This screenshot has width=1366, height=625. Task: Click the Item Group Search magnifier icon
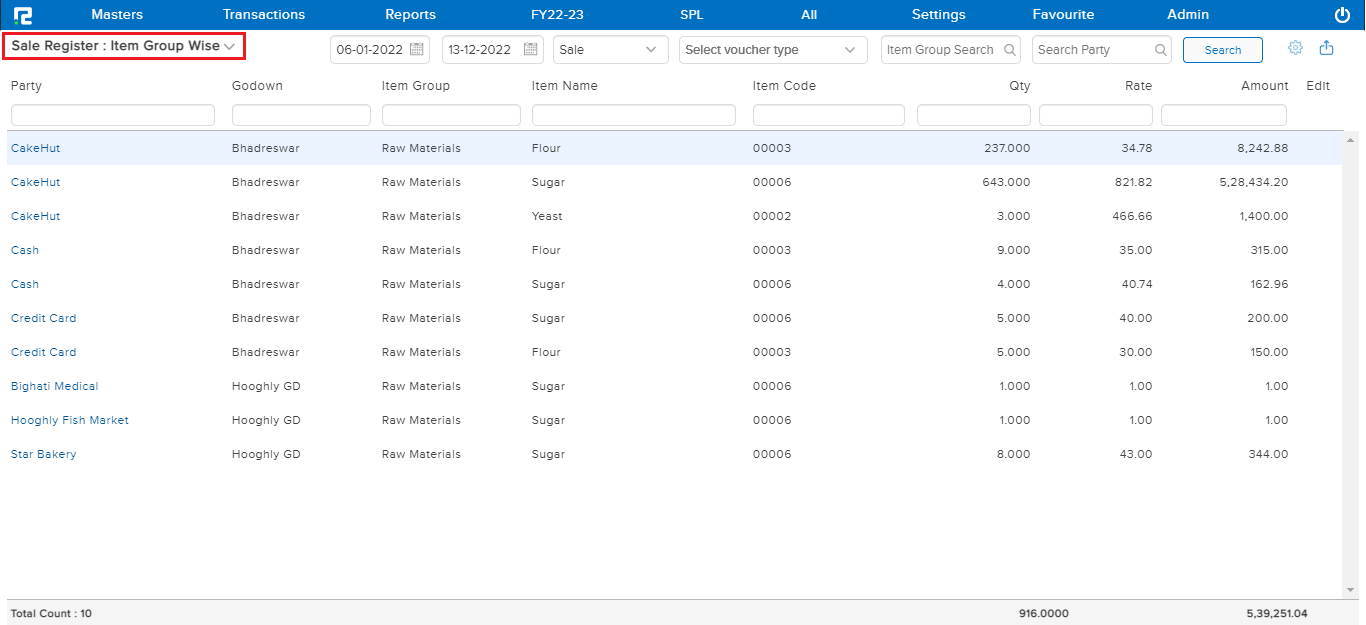point(1009,50)
